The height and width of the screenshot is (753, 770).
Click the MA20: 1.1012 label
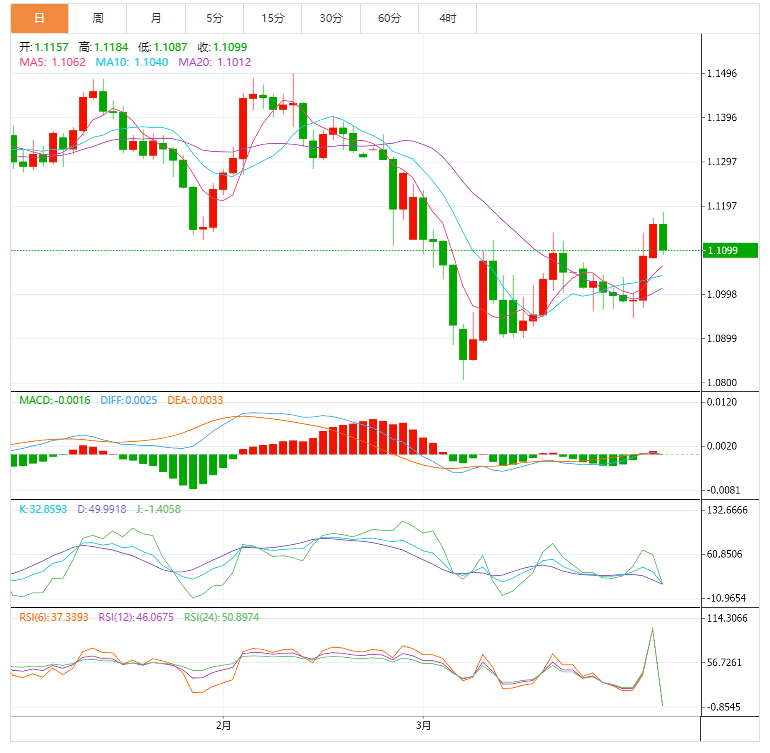215,62
